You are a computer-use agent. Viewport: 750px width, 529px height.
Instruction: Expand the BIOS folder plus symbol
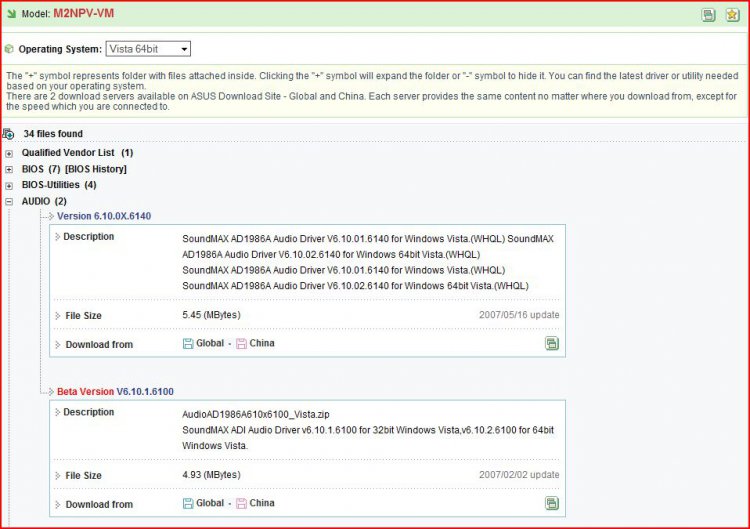tap(9, 169)
